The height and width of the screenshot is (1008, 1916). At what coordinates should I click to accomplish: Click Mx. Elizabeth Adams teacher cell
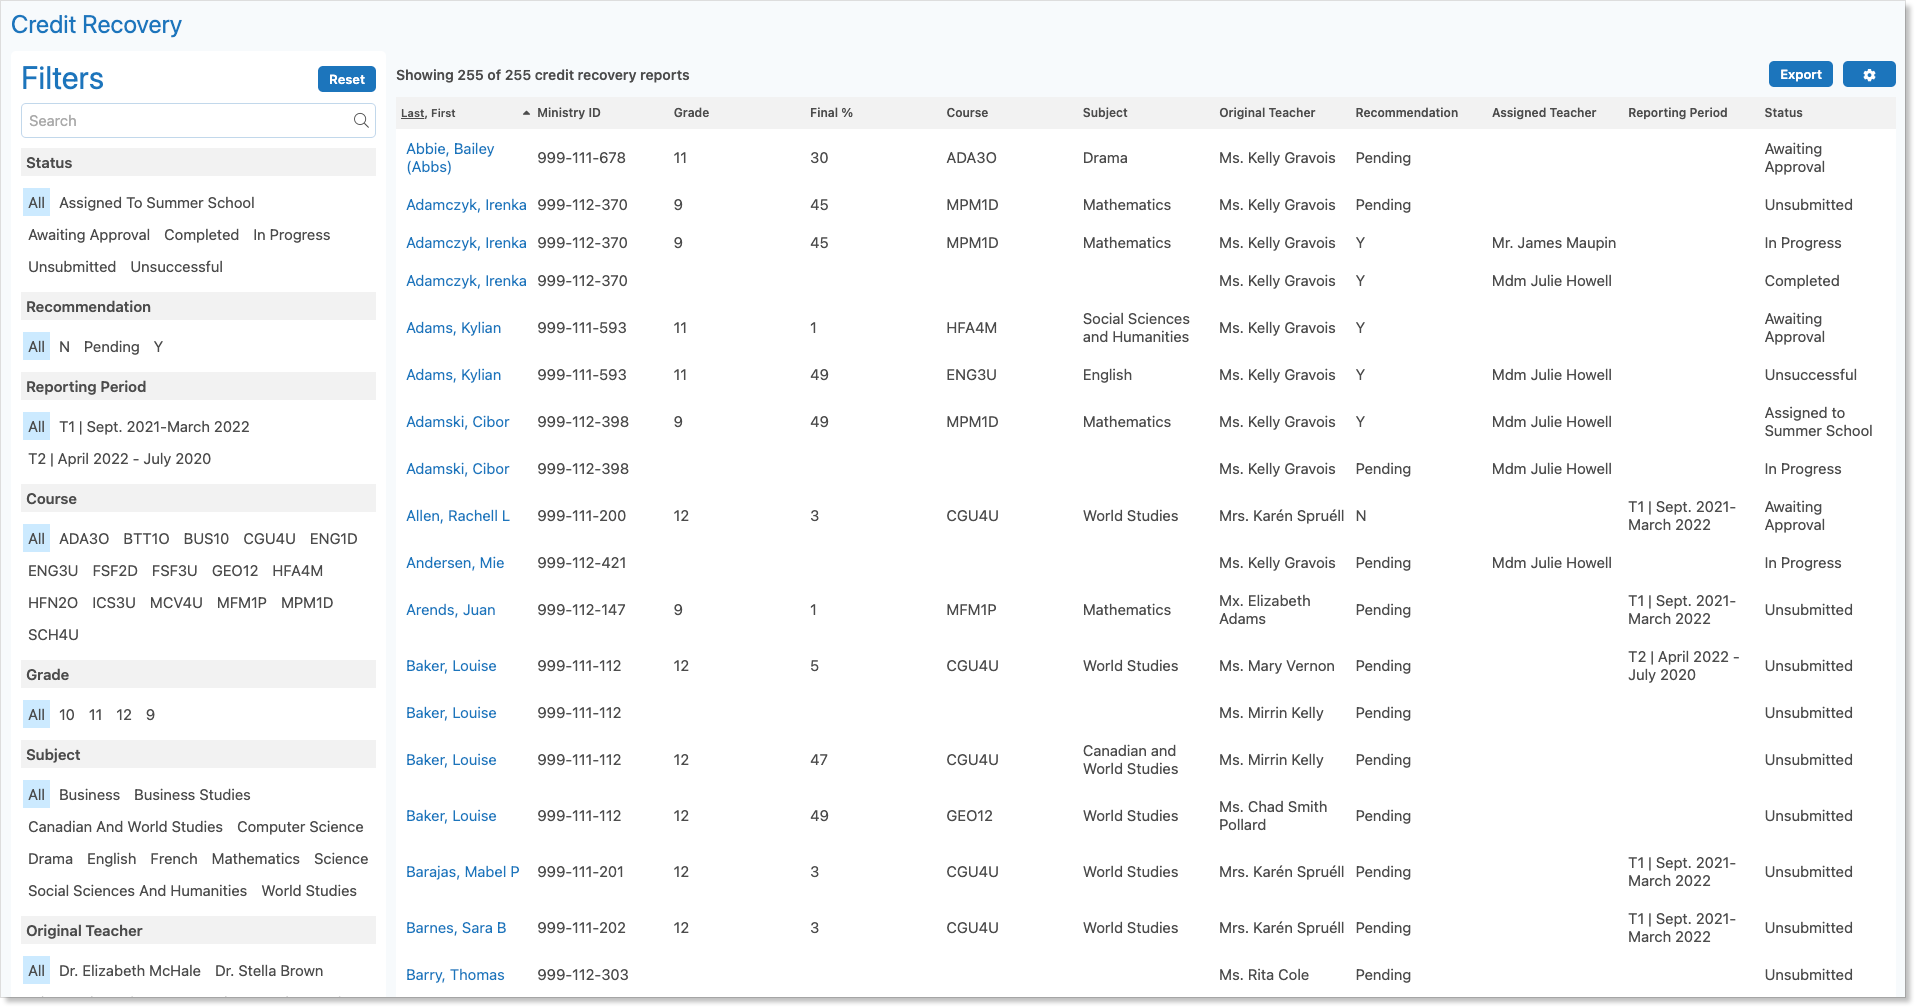[1265, 610]
